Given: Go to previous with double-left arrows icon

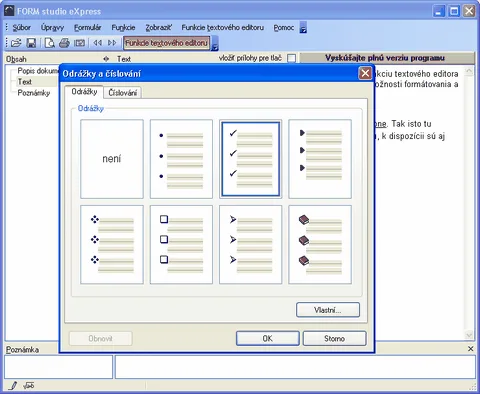Looking at the screenshot, I should tap(98, 43).
